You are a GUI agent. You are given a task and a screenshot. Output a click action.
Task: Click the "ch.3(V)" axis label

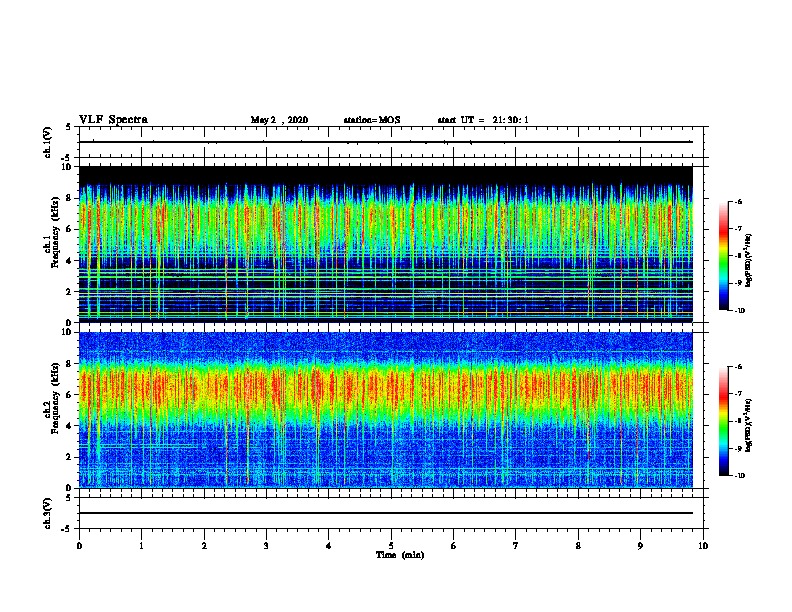(48, 513)
